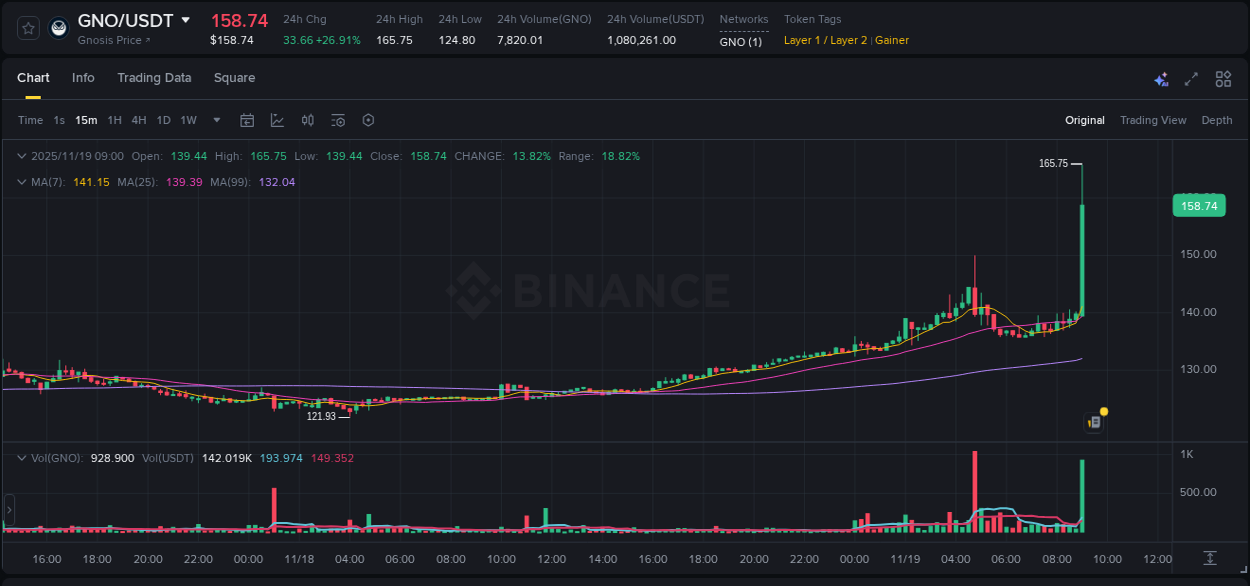The width and height of the screenshot is (1250, 586).
Task: Click the hexagon chart settings icon
Action: 368,119
